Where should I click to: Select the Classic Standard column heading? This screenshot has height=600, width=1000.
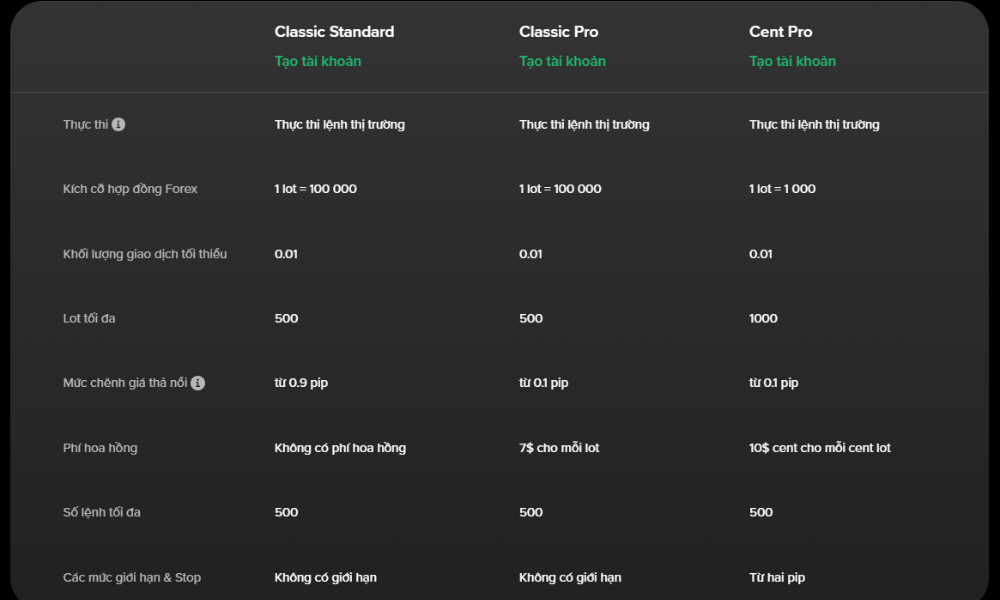pos(334,32)
